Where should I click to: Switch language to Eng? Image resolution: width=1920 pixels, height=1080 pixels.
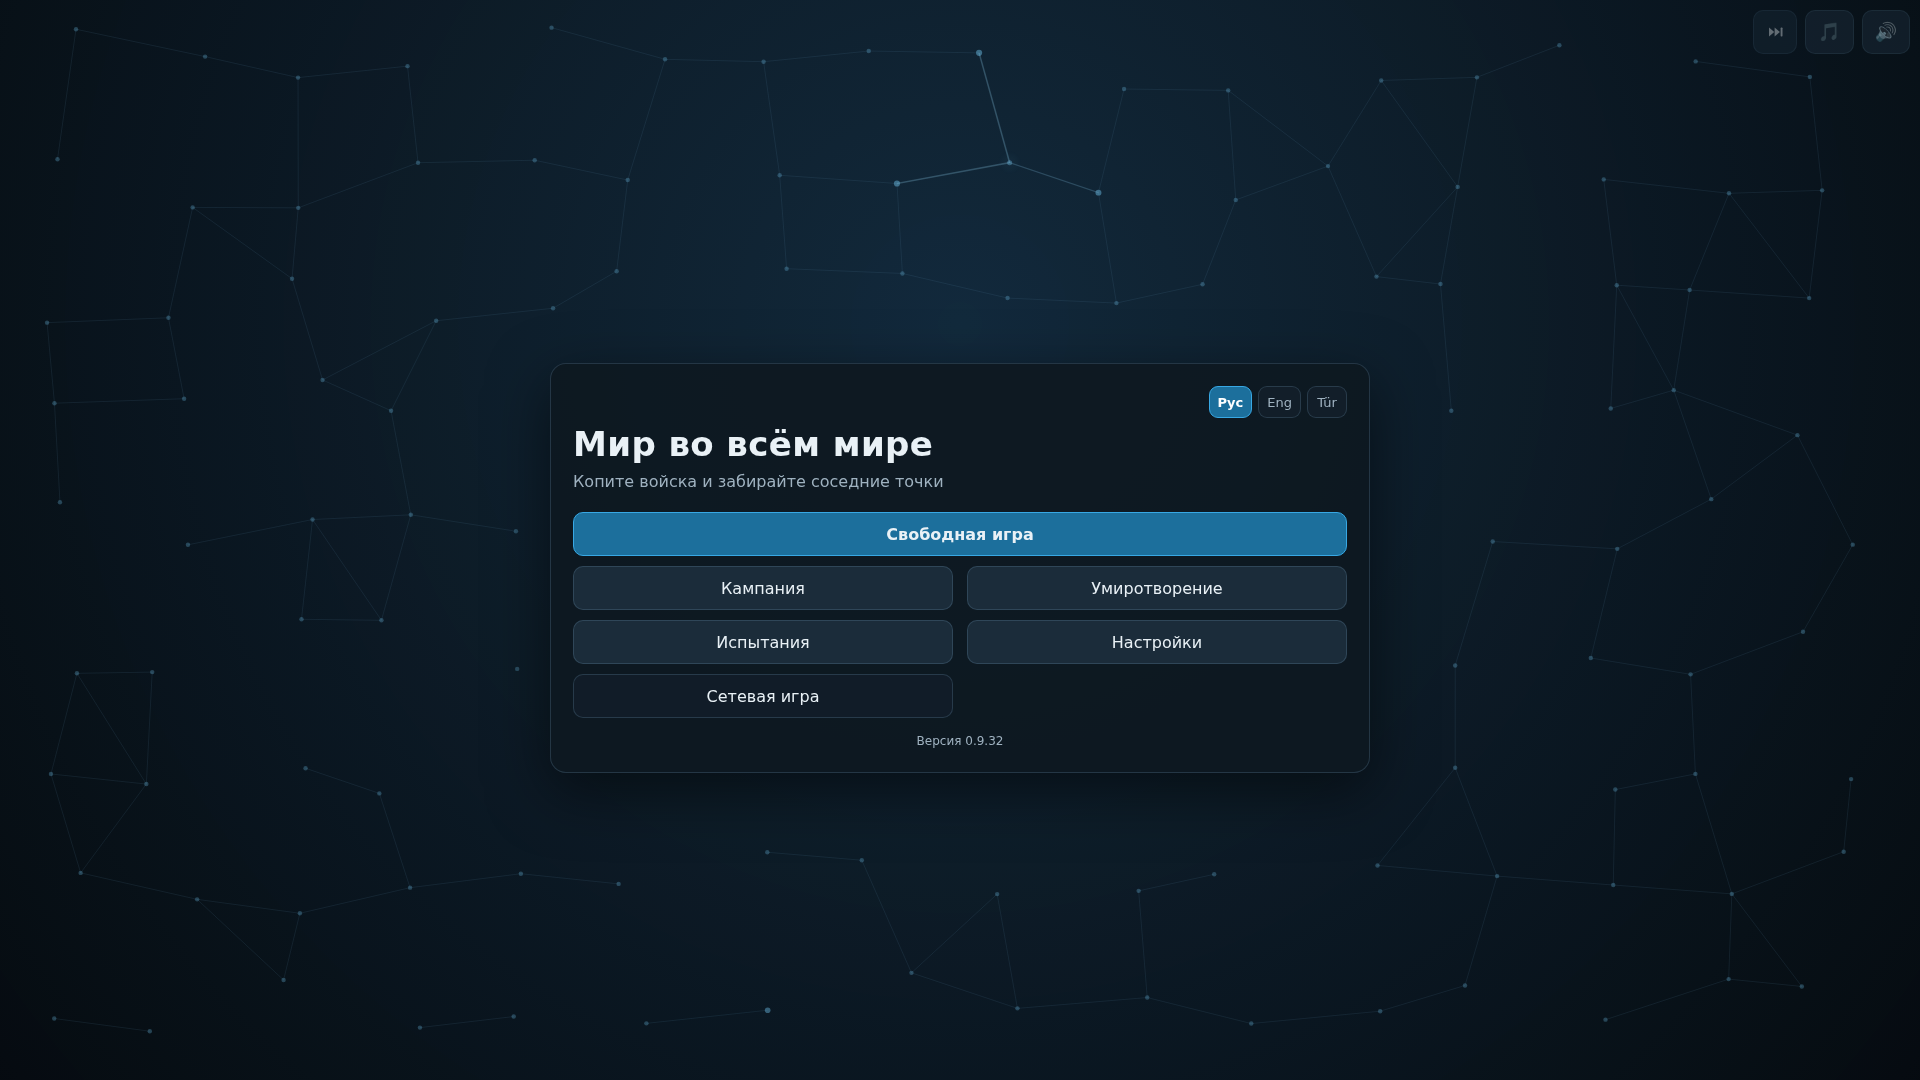1279,402
